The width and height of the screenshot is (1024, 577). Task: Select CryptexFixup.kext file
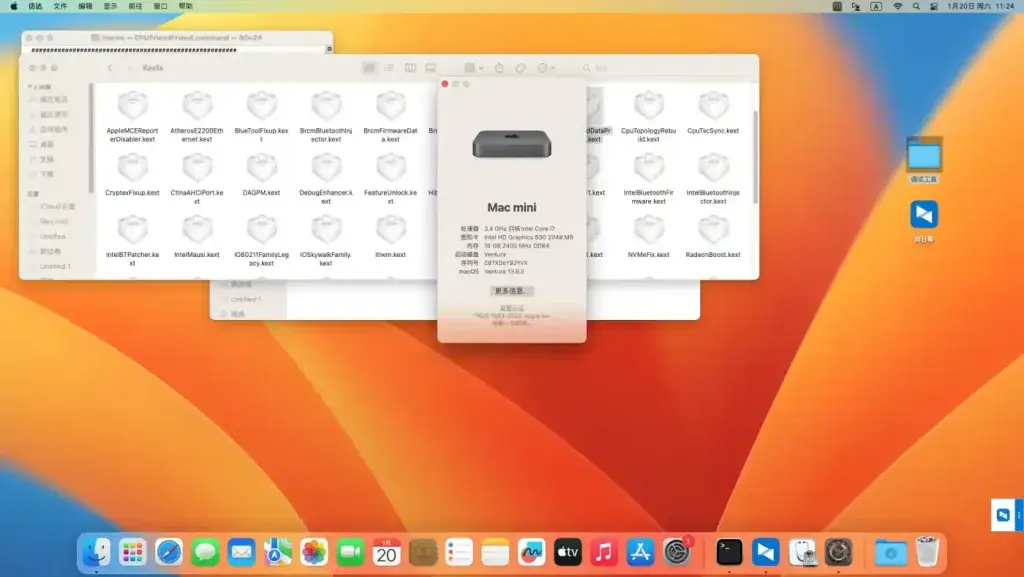(x=133, y=174)
